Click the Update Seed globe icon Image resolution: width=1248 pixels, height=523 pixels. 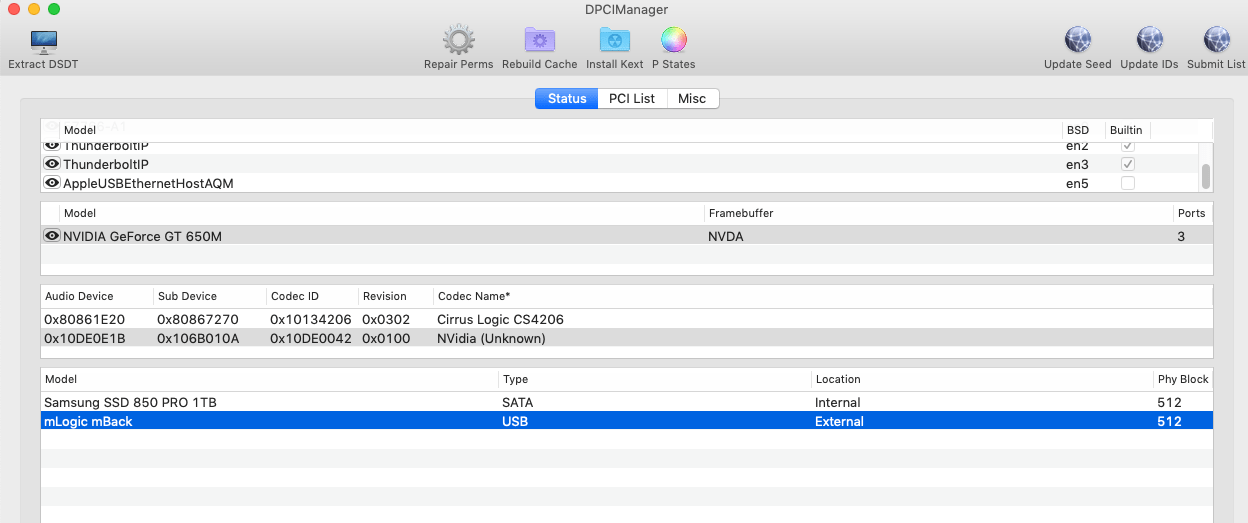[1077, 41]
